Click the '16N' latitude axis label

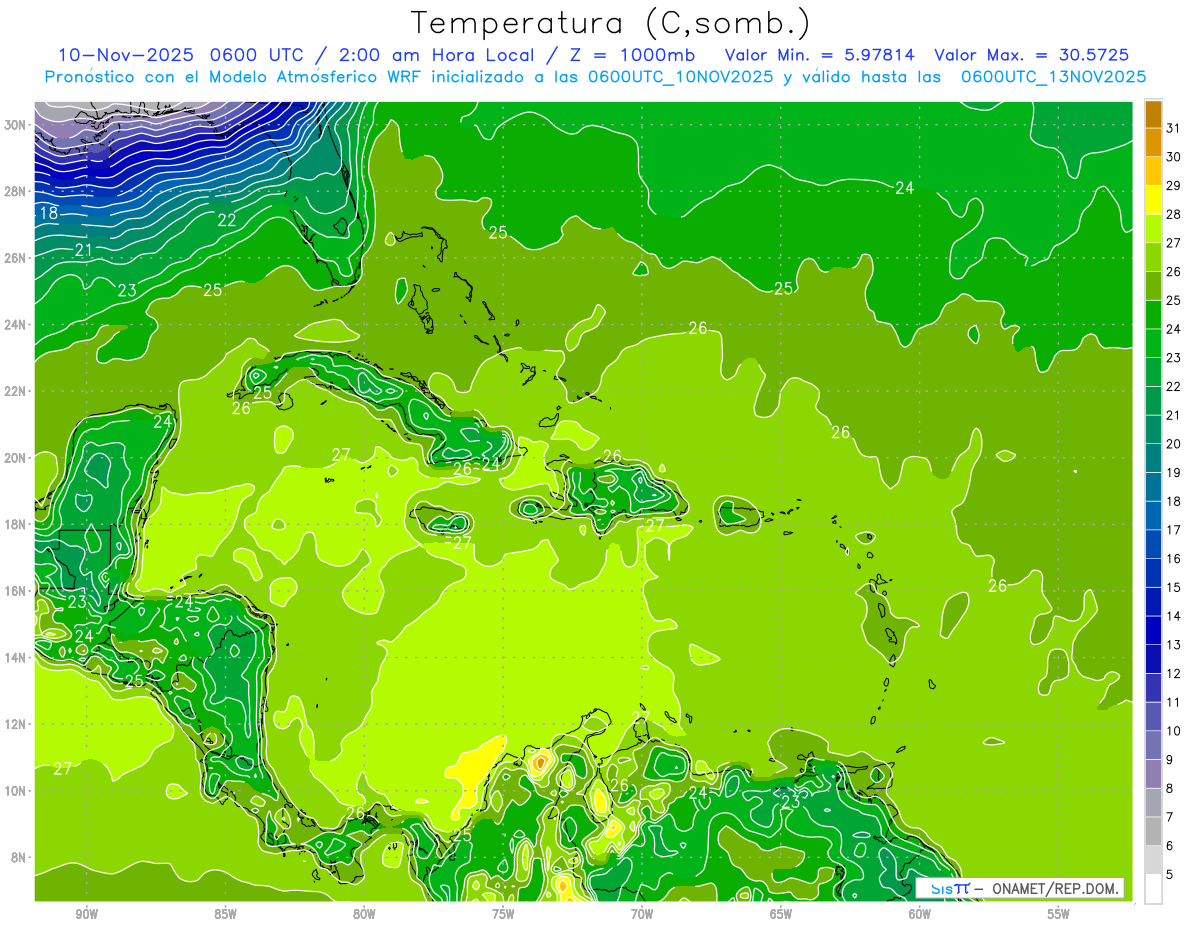16,591
